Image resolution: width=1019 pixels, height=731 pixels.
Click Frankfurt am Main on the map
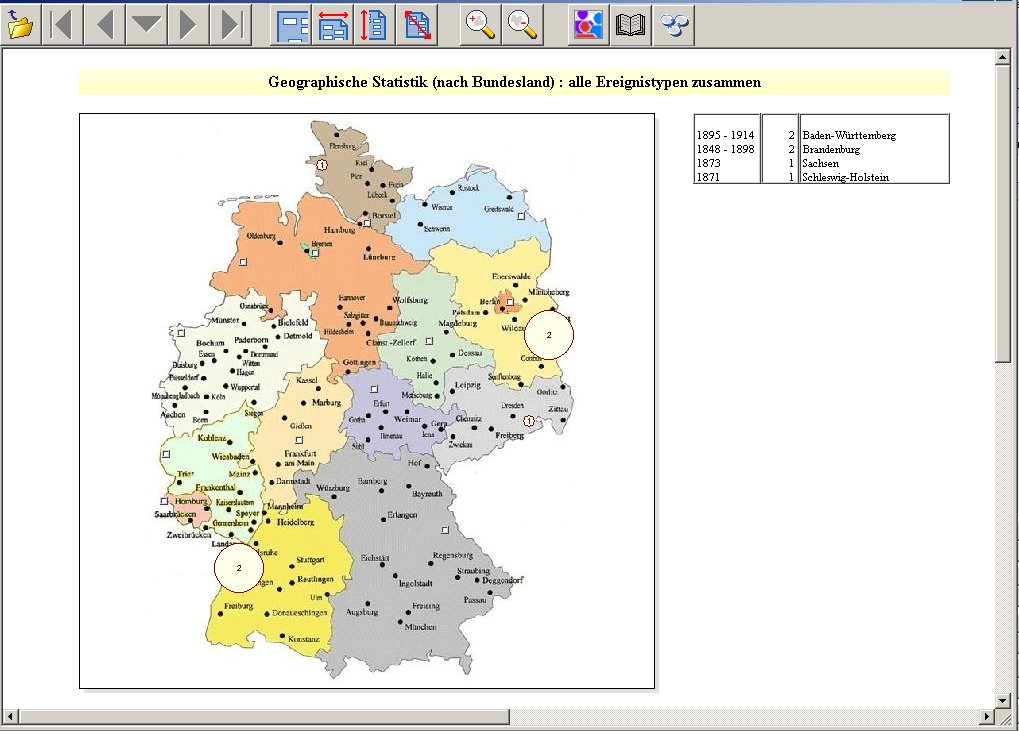pos(300,458)
